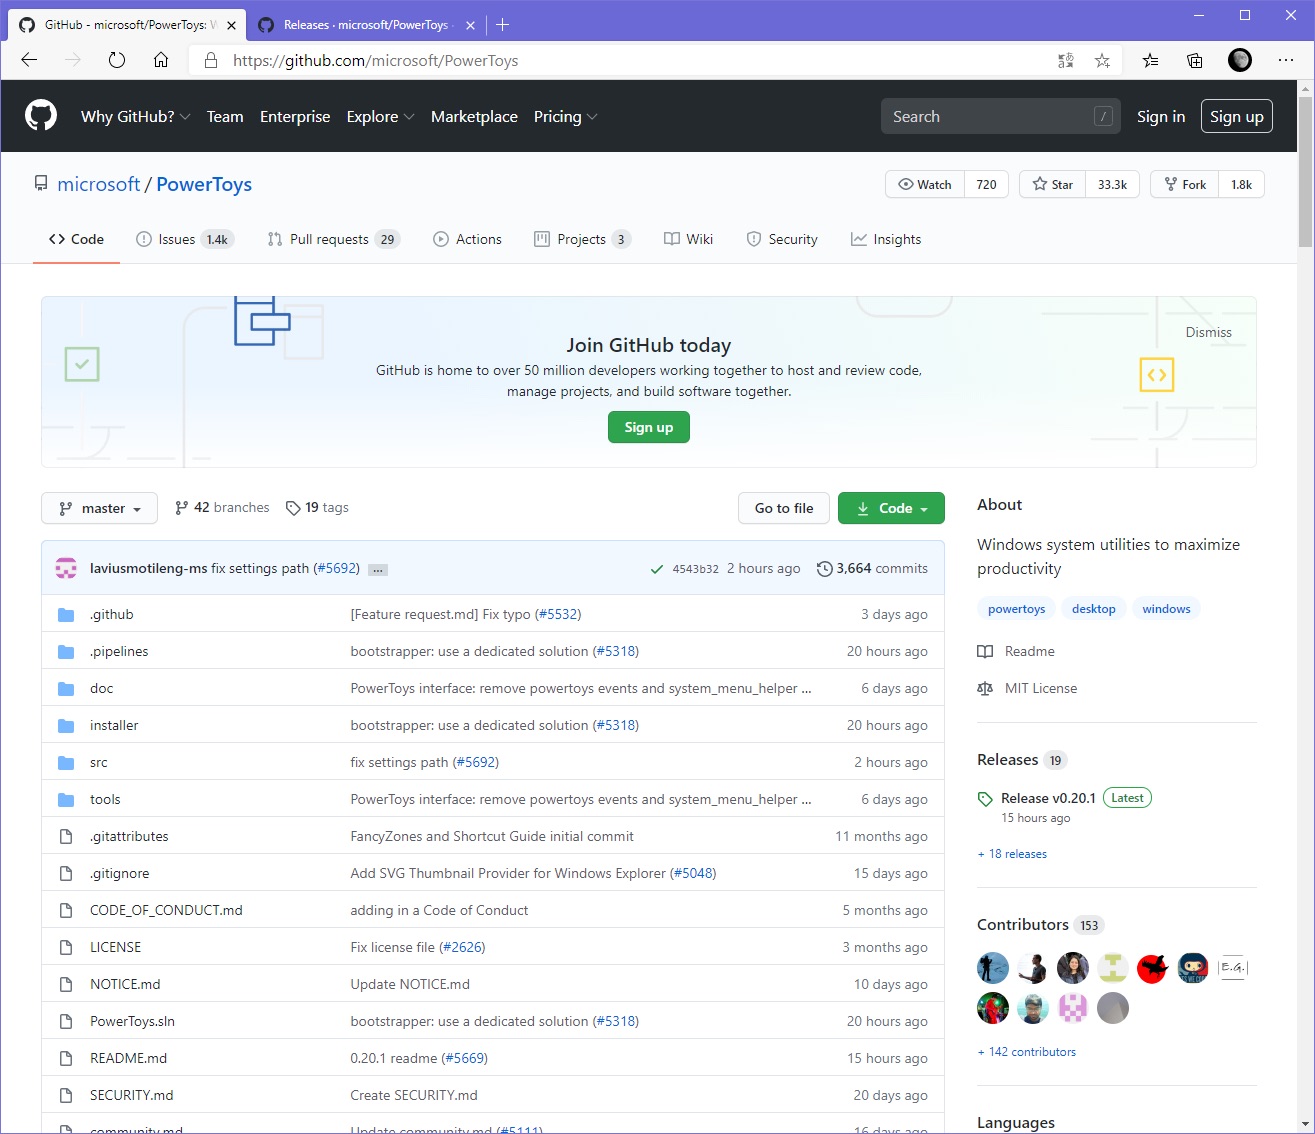Click the Readme book icon
Image resolution: width=1315 pixels, height=1134 pixels.
[x=985, y=651]
